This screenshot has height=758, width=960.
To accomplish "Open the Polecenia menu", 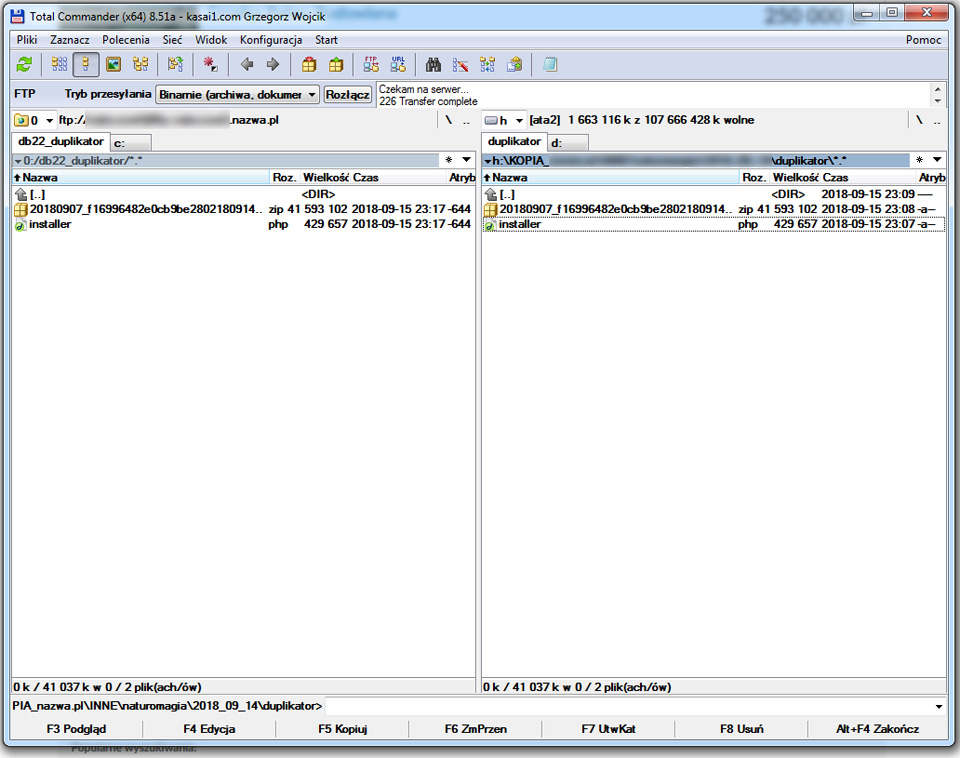I will pos(126,40).
